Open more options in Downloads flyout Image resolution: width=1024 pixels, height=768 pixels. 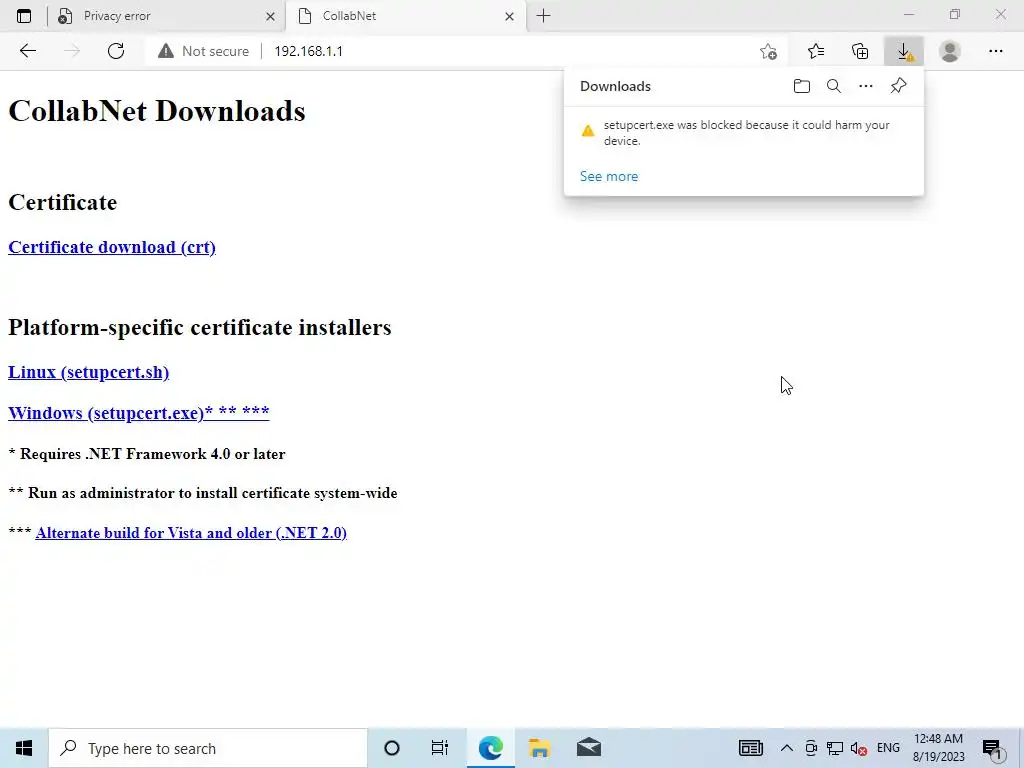point(865,86)
